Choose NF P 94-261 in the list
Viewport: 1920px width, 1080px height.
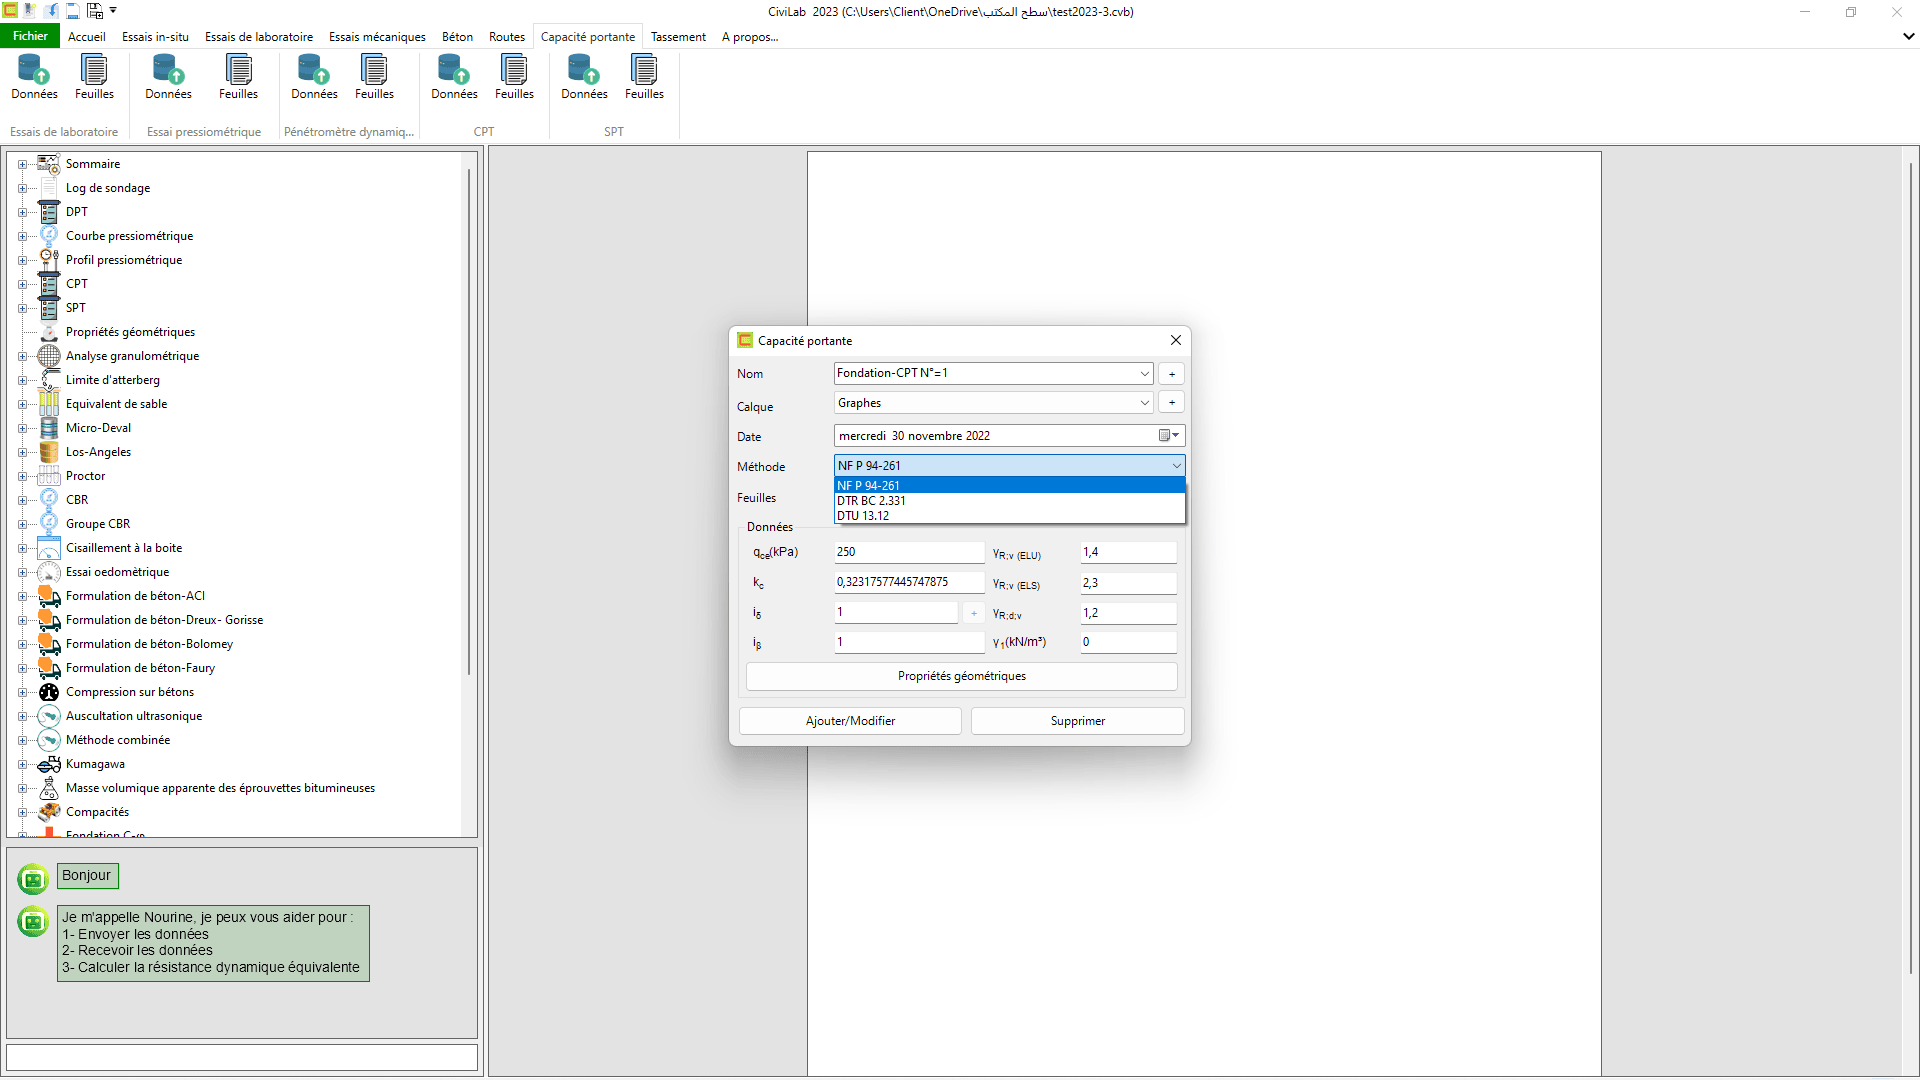pos(1010,486)
